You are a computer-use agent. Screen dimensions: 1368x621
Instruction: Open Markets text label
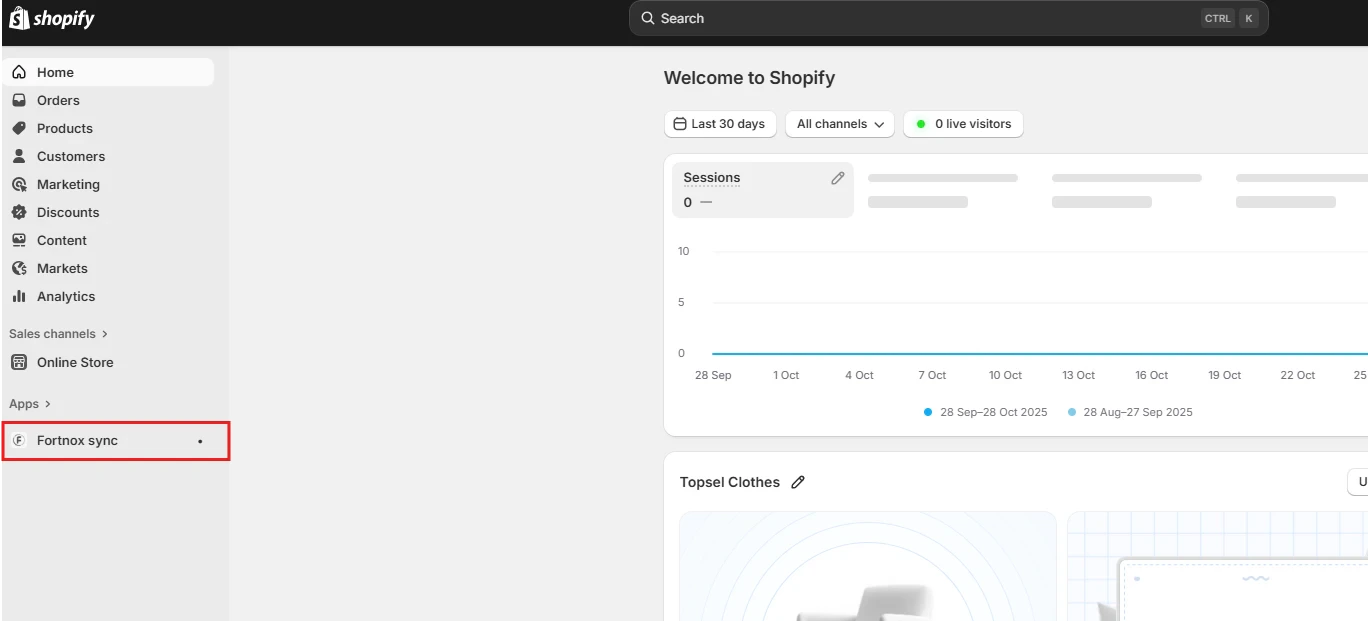click(62, 268)
